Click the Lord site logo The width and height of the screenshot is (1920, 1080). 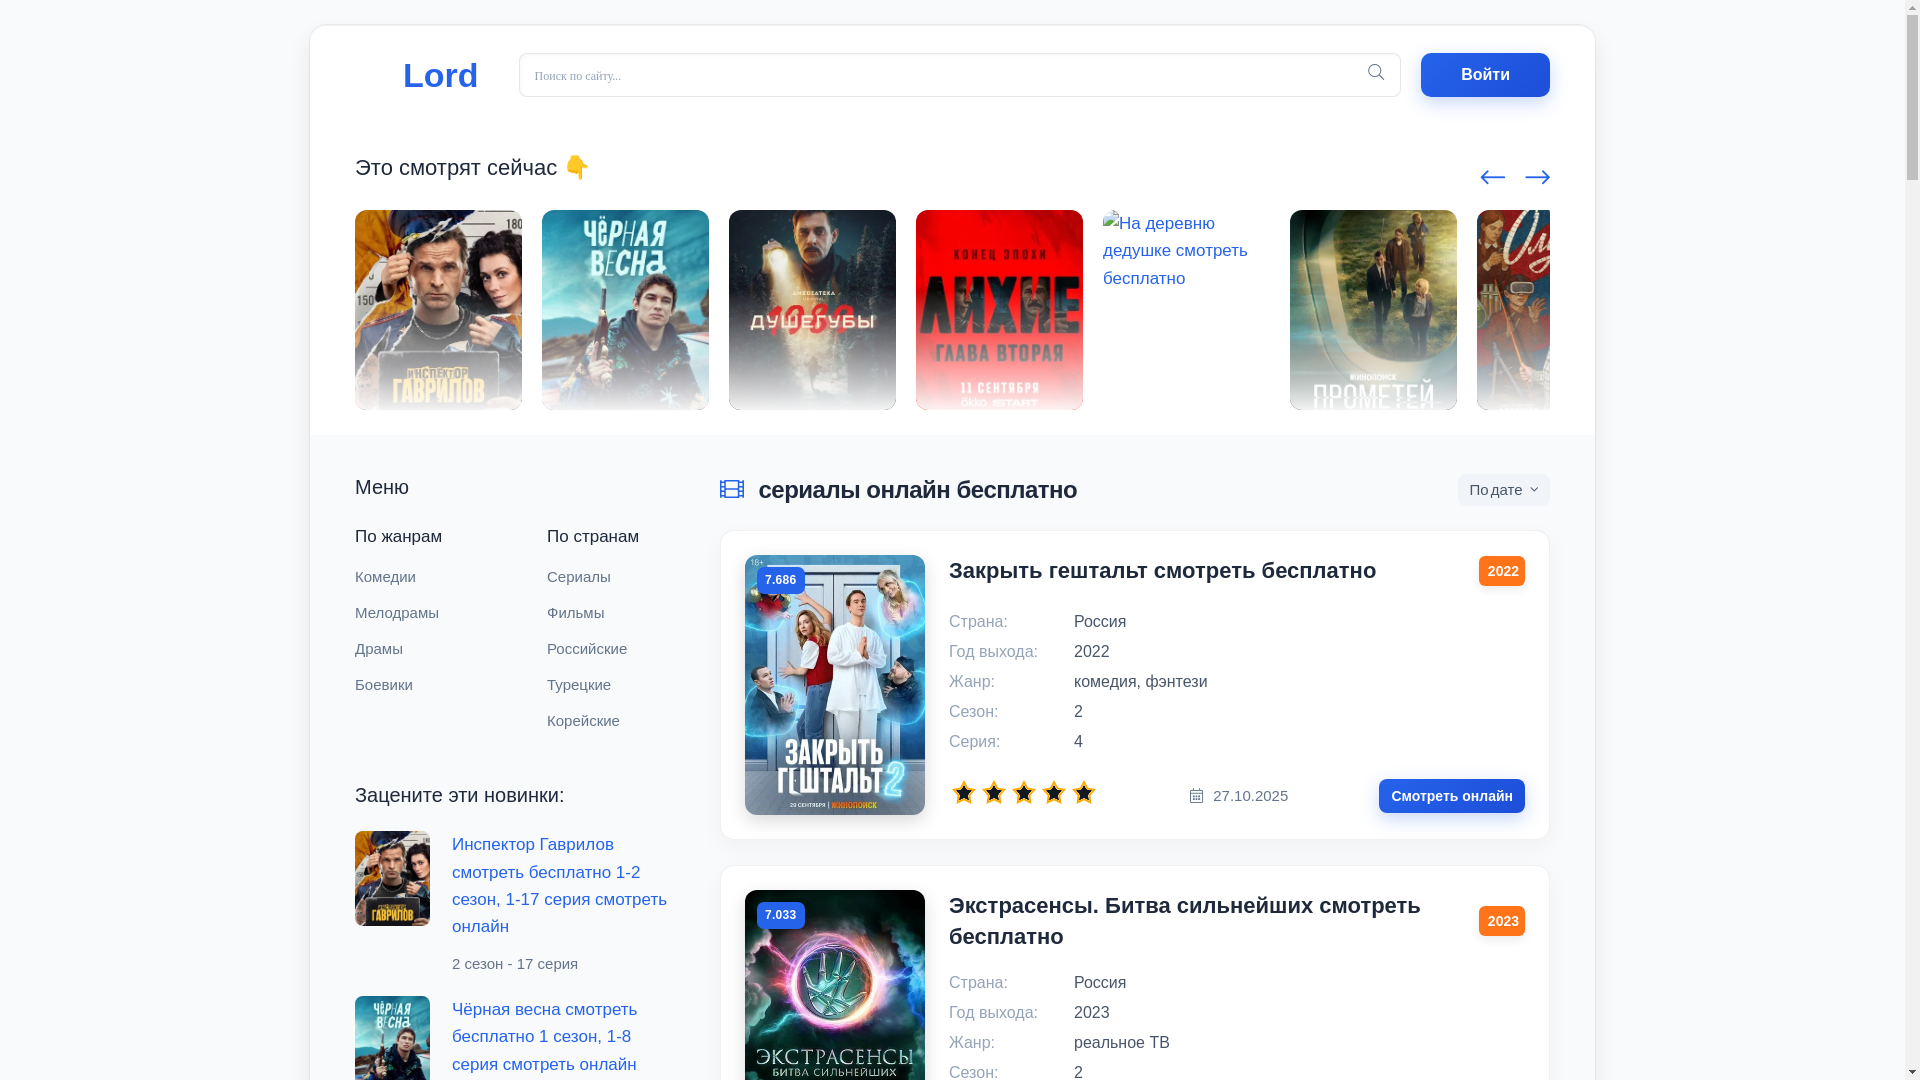tap(440, 75)
